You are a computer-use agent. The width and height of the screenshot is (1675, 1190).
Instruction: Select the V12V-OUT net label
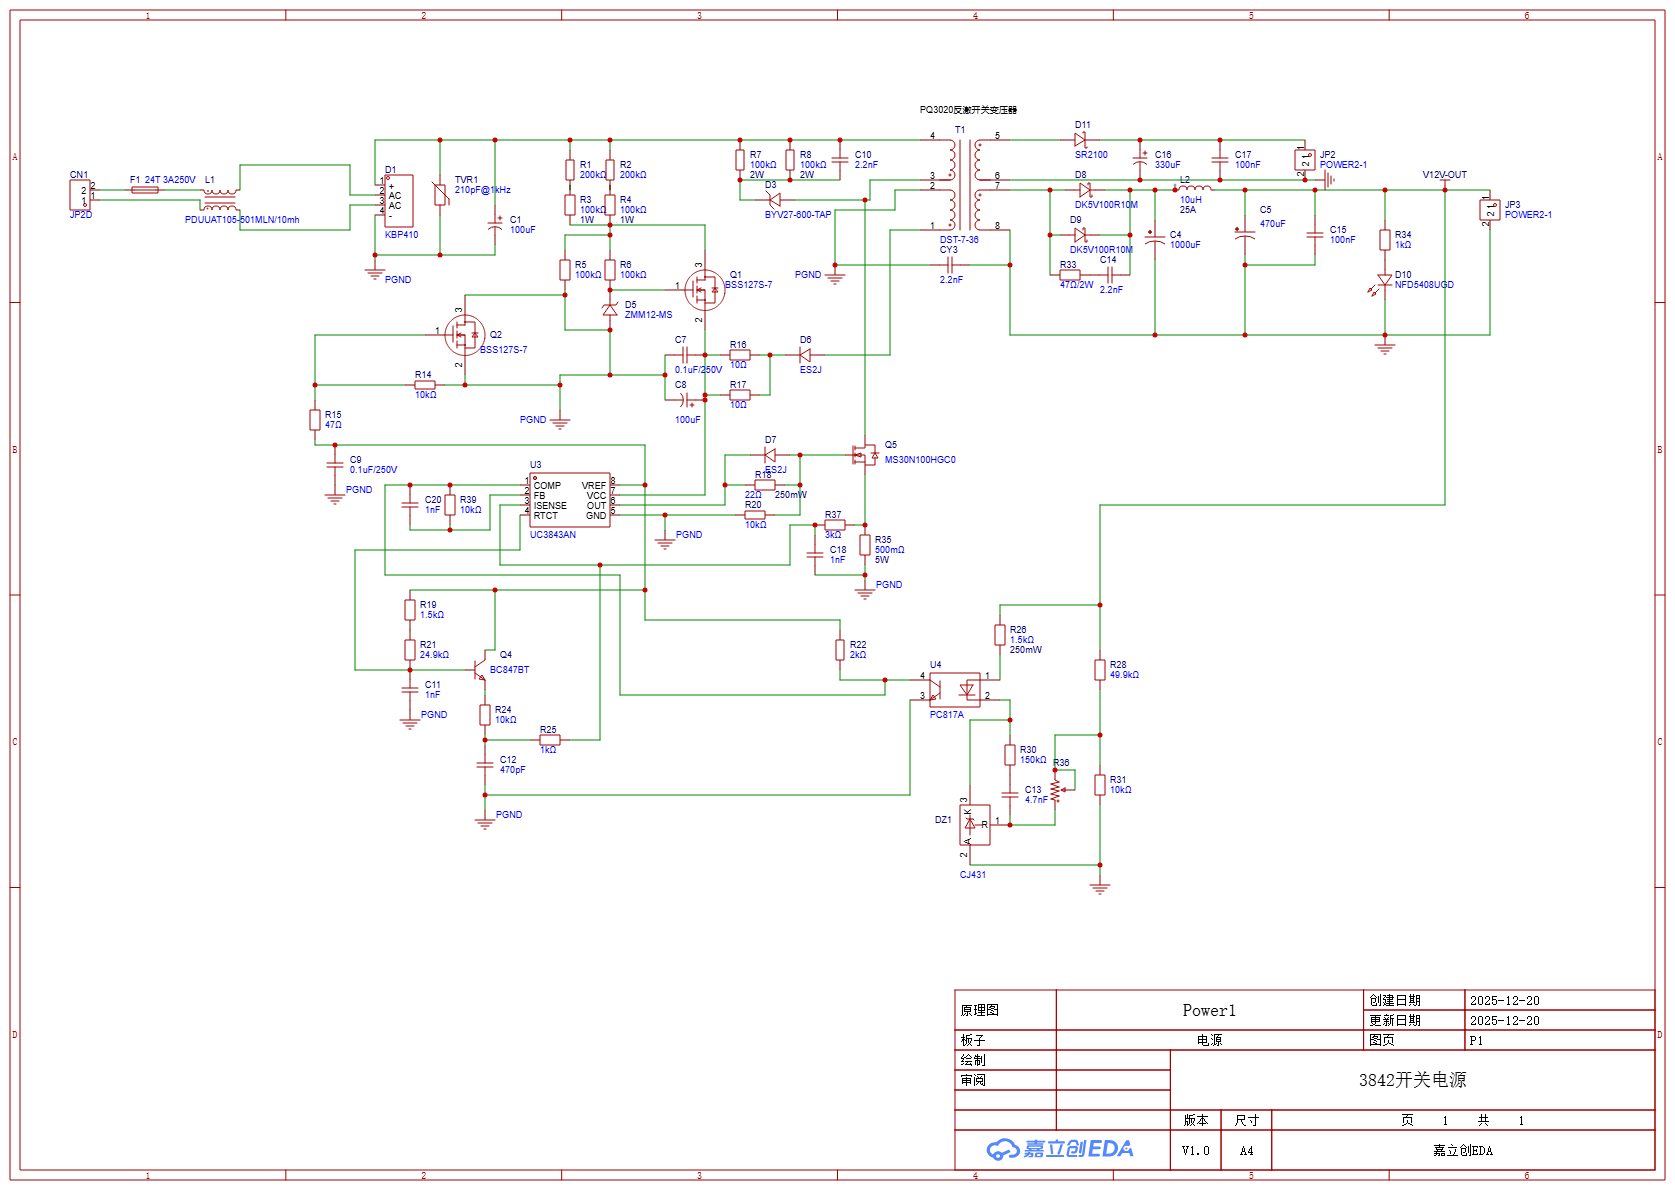click(x=1444, y=175)
